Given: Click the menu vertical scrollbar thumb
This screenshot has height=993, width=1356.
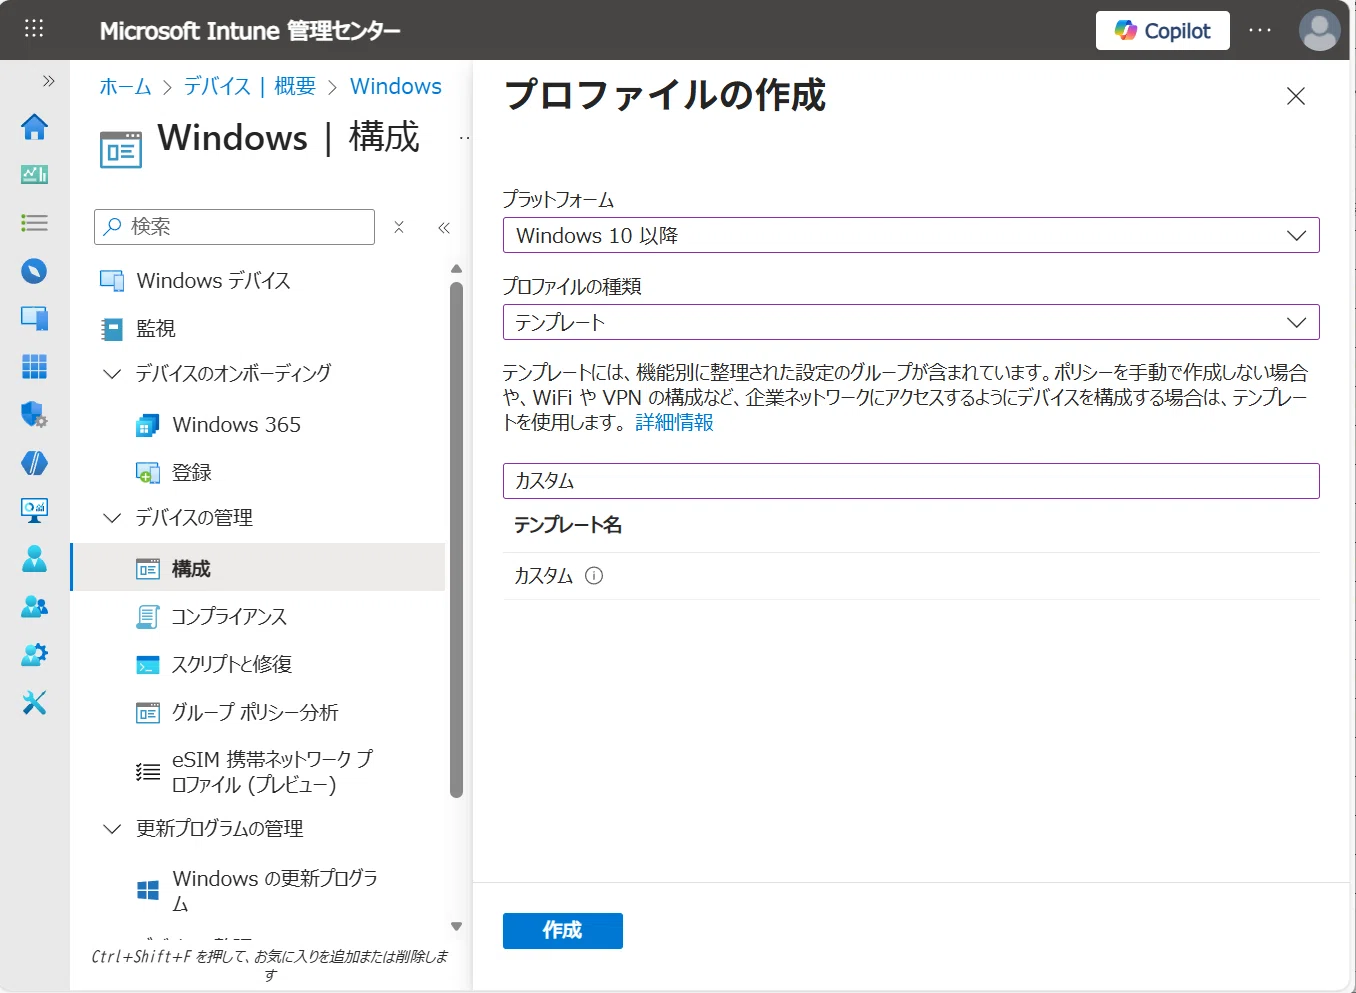Looking at the screenshot, I should tap(457, 540).
